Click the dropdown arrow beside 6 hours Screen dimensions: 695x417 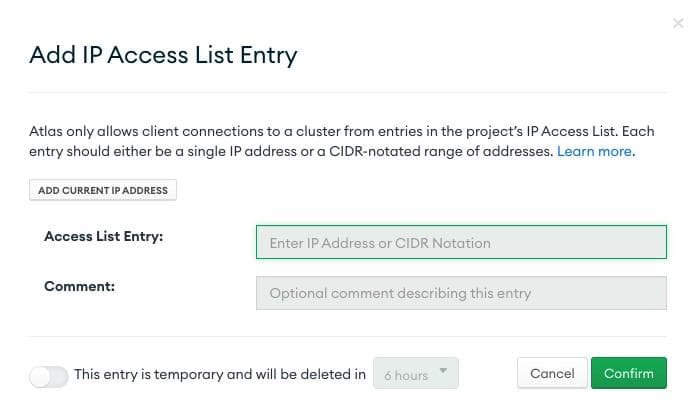[444, 373]
